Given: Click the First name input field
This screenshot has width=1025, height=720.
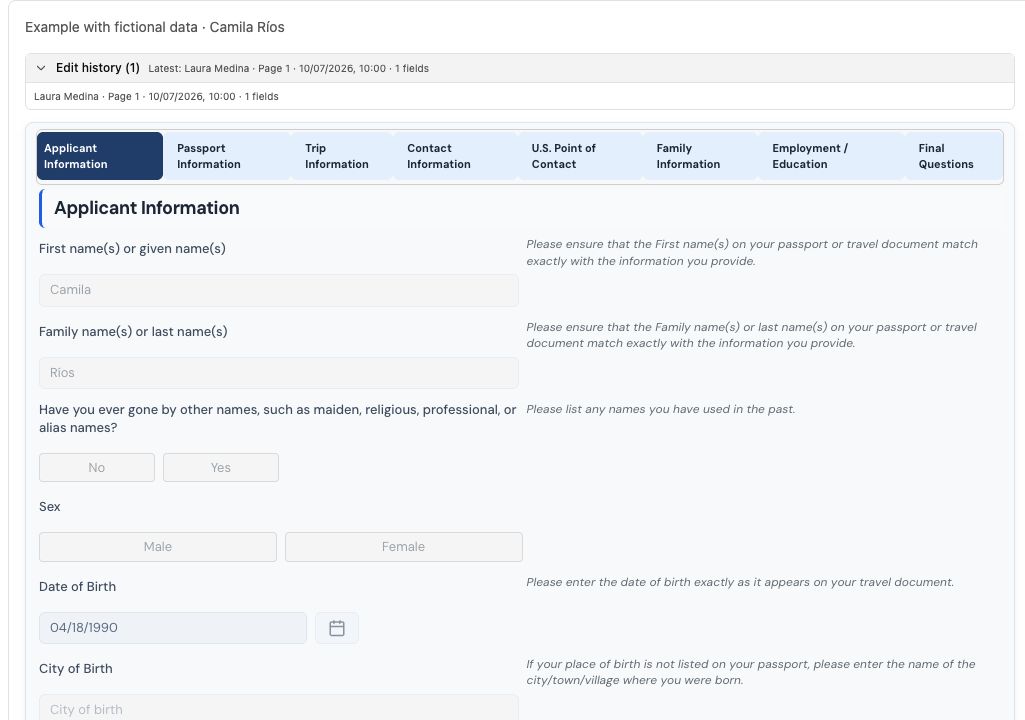Looking at the screenshot, I should click(x=278, y=290).
